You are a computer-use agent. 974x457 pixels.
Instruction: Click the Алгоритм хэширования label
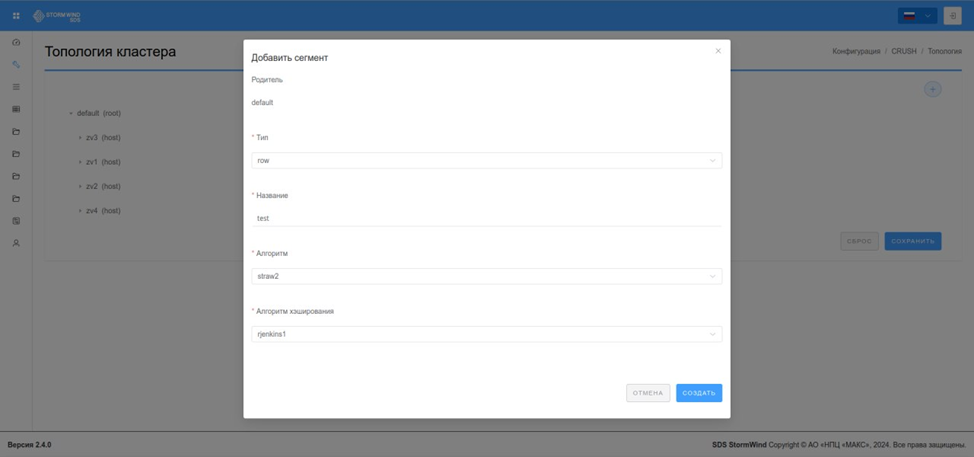click(295, 311)
